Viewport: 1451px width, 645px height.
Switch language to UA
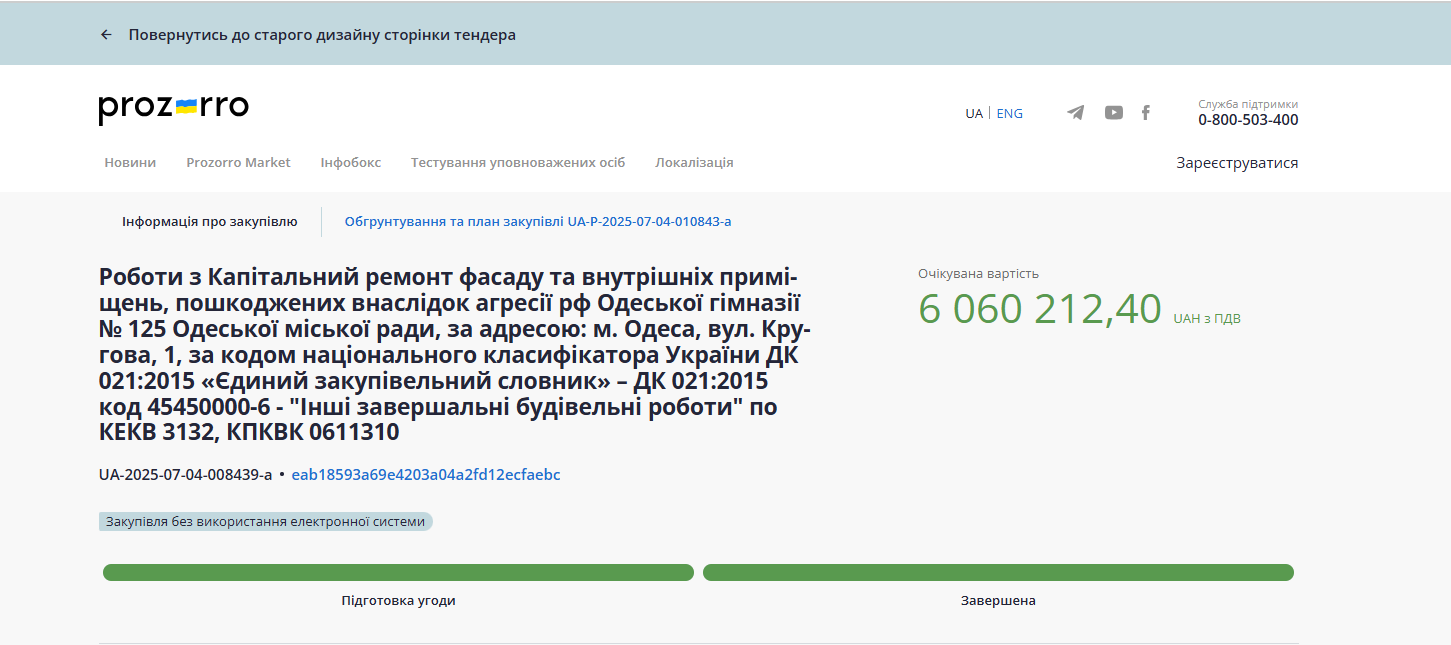point(973,114)
